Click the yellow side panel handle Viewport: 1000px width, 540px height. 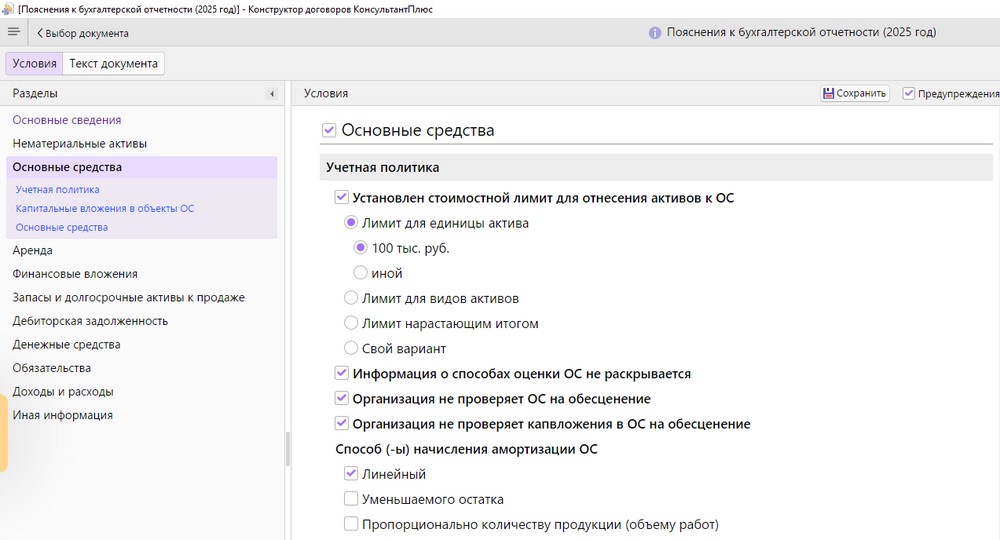[3, 433]
